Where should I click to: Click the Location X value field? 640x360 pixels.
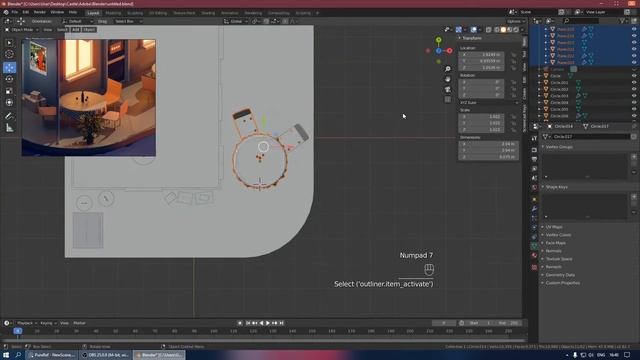point(482,54)
